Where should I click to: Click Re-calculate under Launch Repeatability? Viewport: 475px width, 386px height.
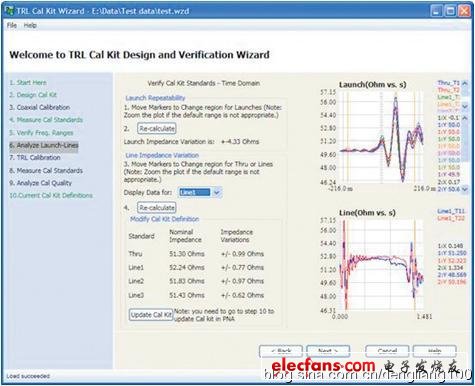coord(157,128)
